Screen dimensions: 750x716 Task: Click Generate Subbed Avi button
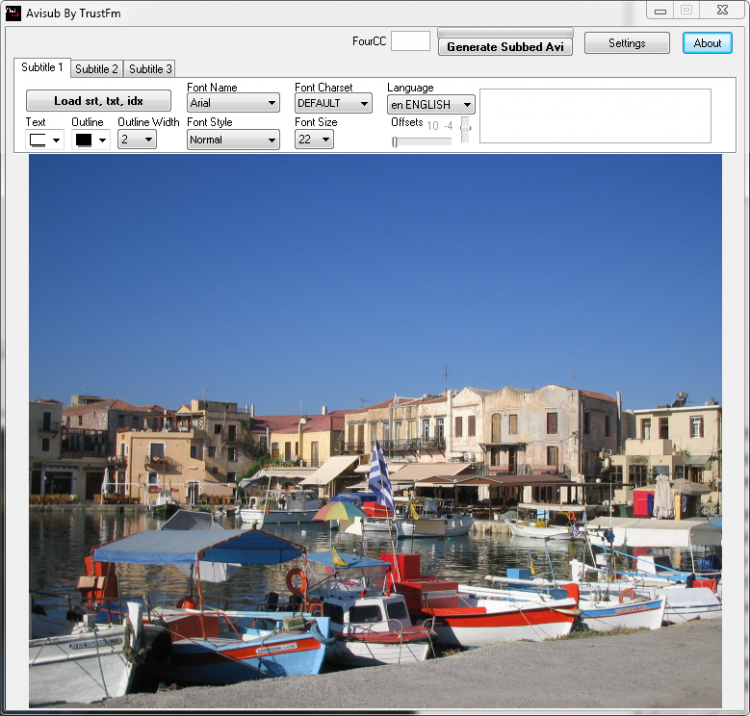(x=505, y=47)
